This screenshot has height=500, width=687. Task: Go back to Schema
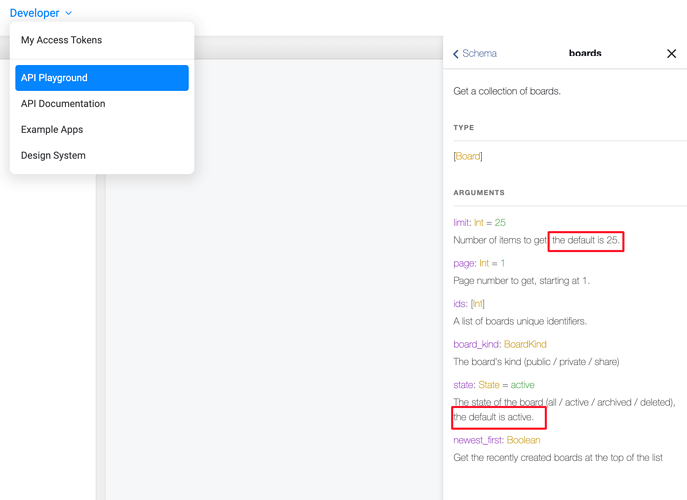(x=479, y=53)
